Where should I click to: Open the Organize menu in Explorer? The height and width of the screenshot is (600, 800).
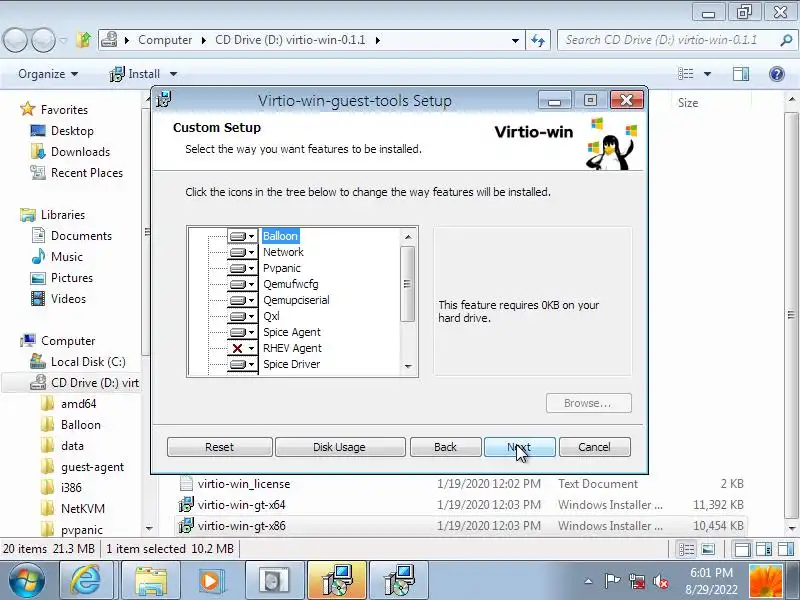tap(48, 74)
